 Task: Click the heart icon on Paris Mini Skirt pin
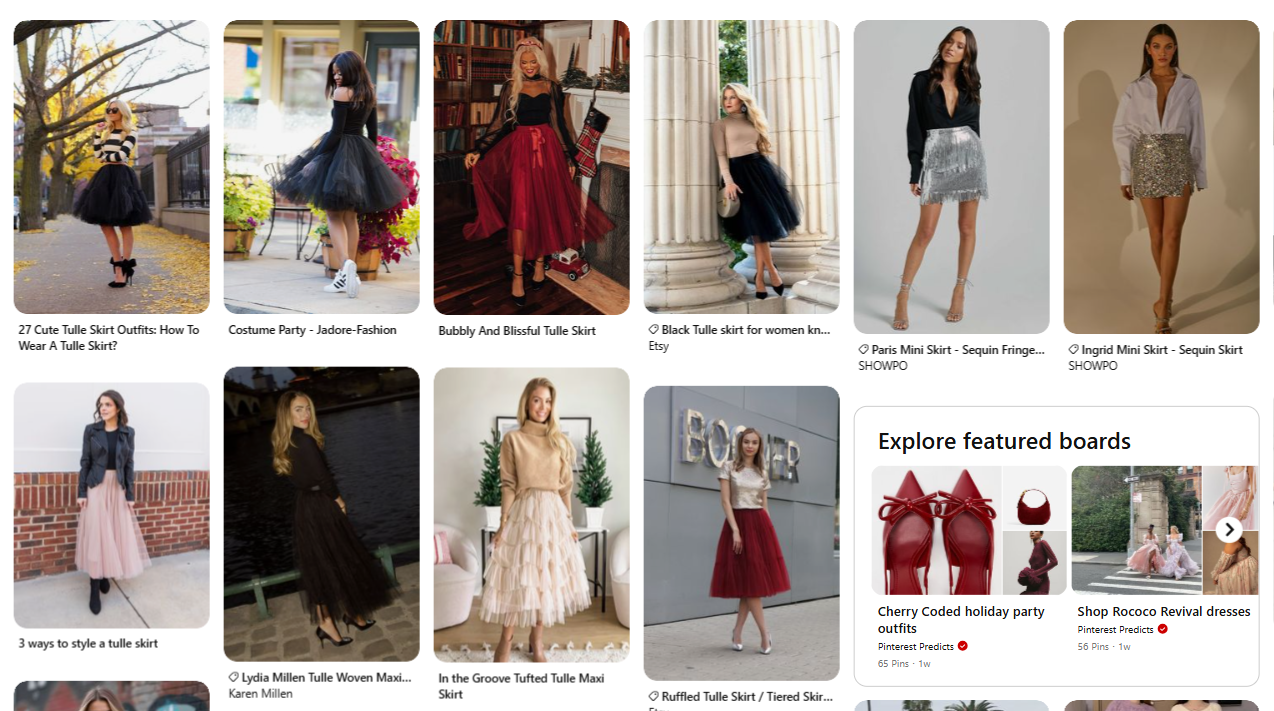(x=862, y=349)
